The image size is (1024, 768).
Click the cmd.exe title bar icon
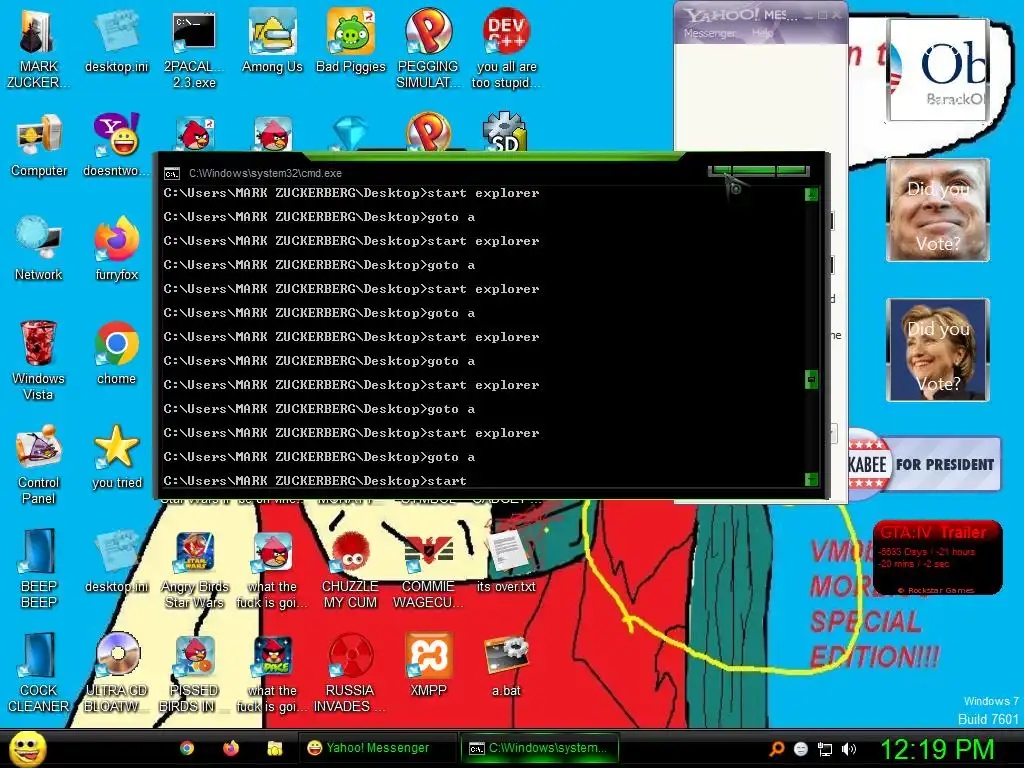172,173
